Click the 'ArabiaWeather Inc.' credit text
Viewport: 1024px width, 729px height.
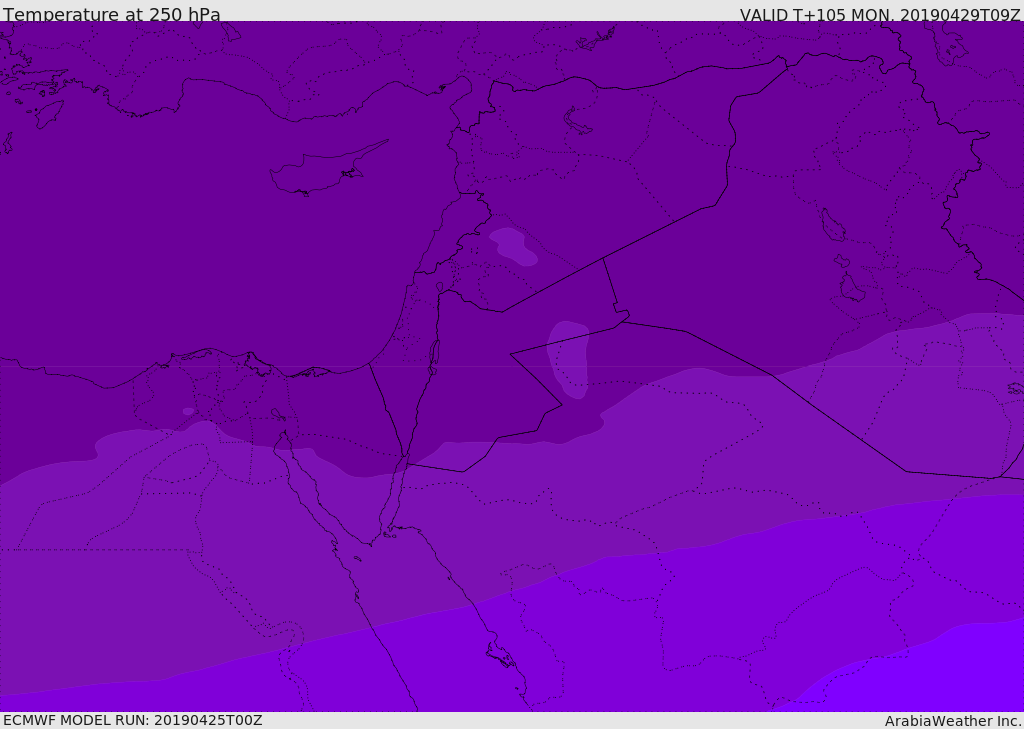point(952,721)
